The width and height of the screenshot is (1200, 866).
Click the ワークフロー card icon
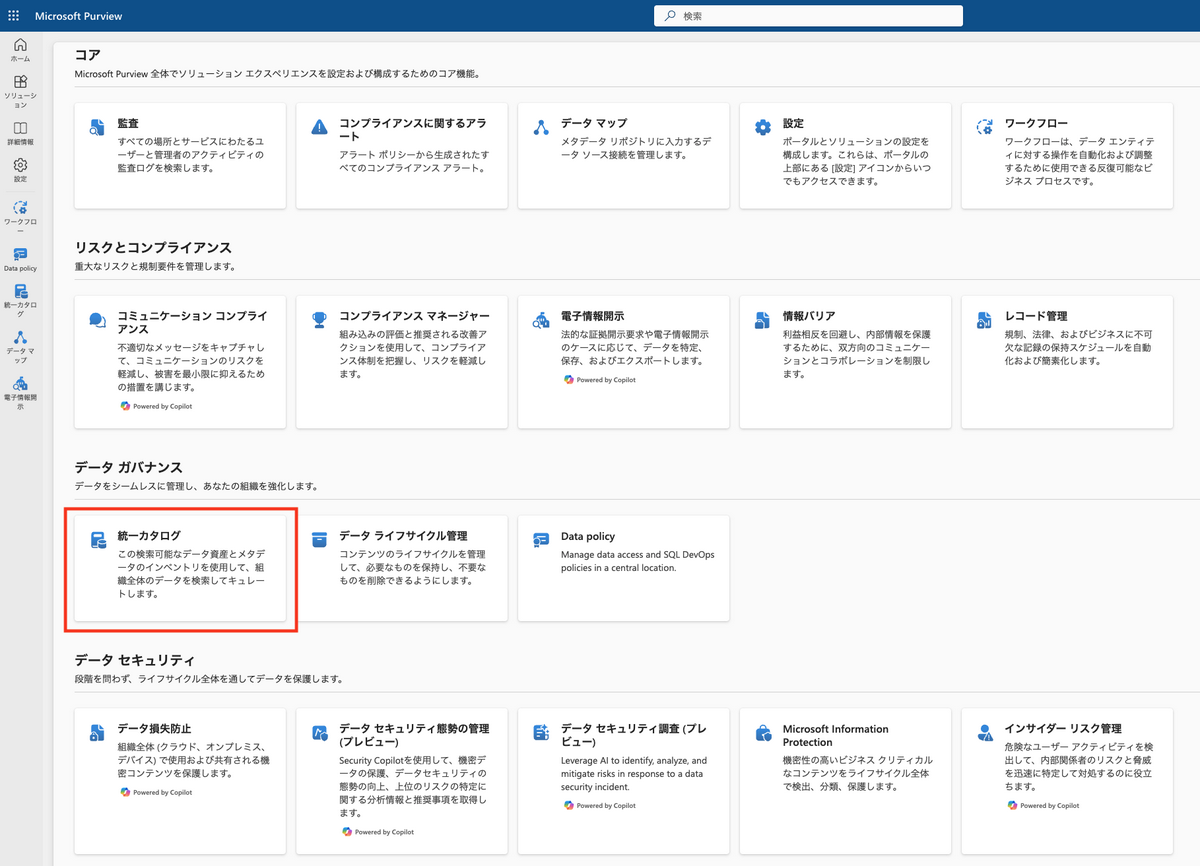tap(985, 127)
